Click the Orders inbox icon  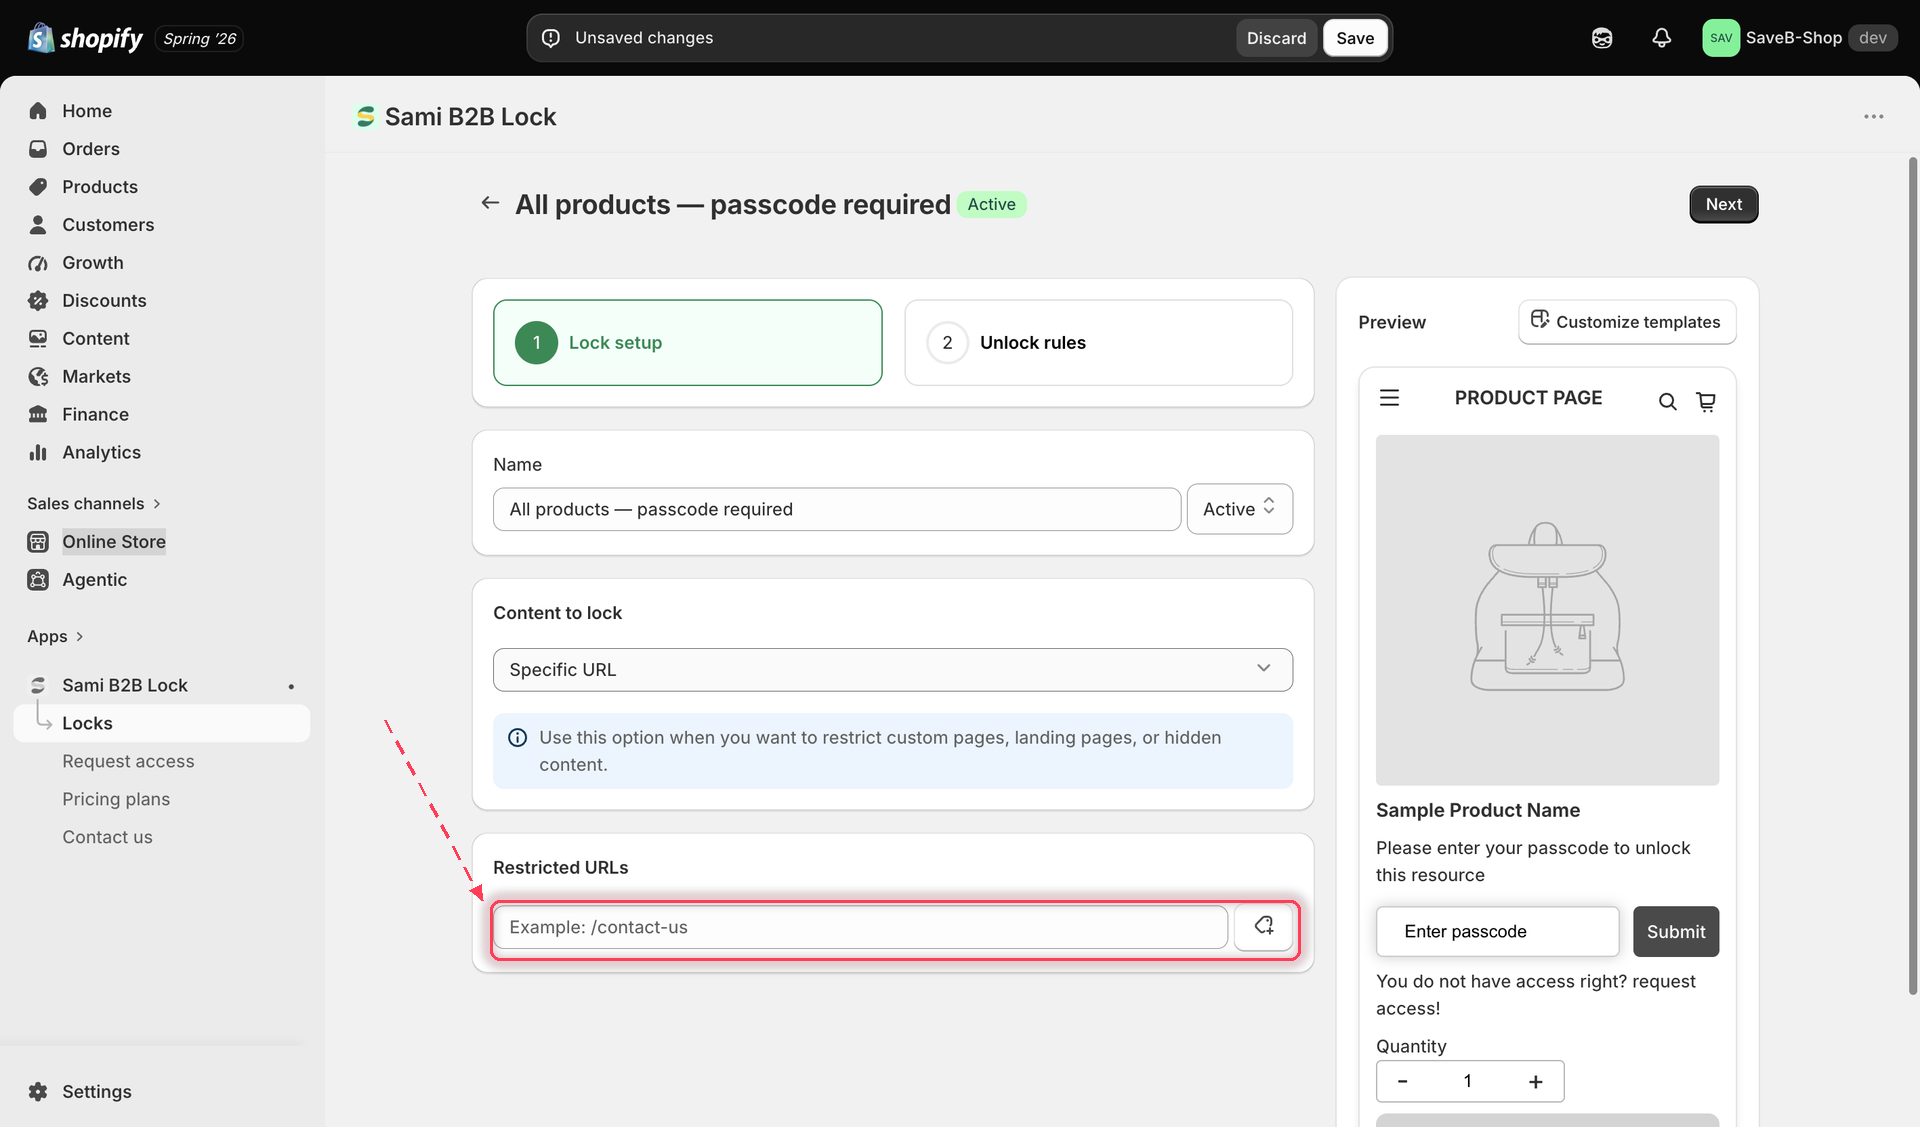coord(38,149)
